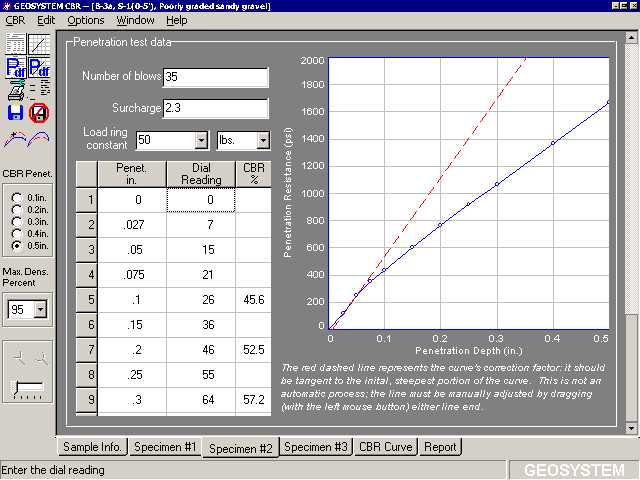Switch to the Specimen #3 tab
The image size is (640, 480).
pos(316,447)
